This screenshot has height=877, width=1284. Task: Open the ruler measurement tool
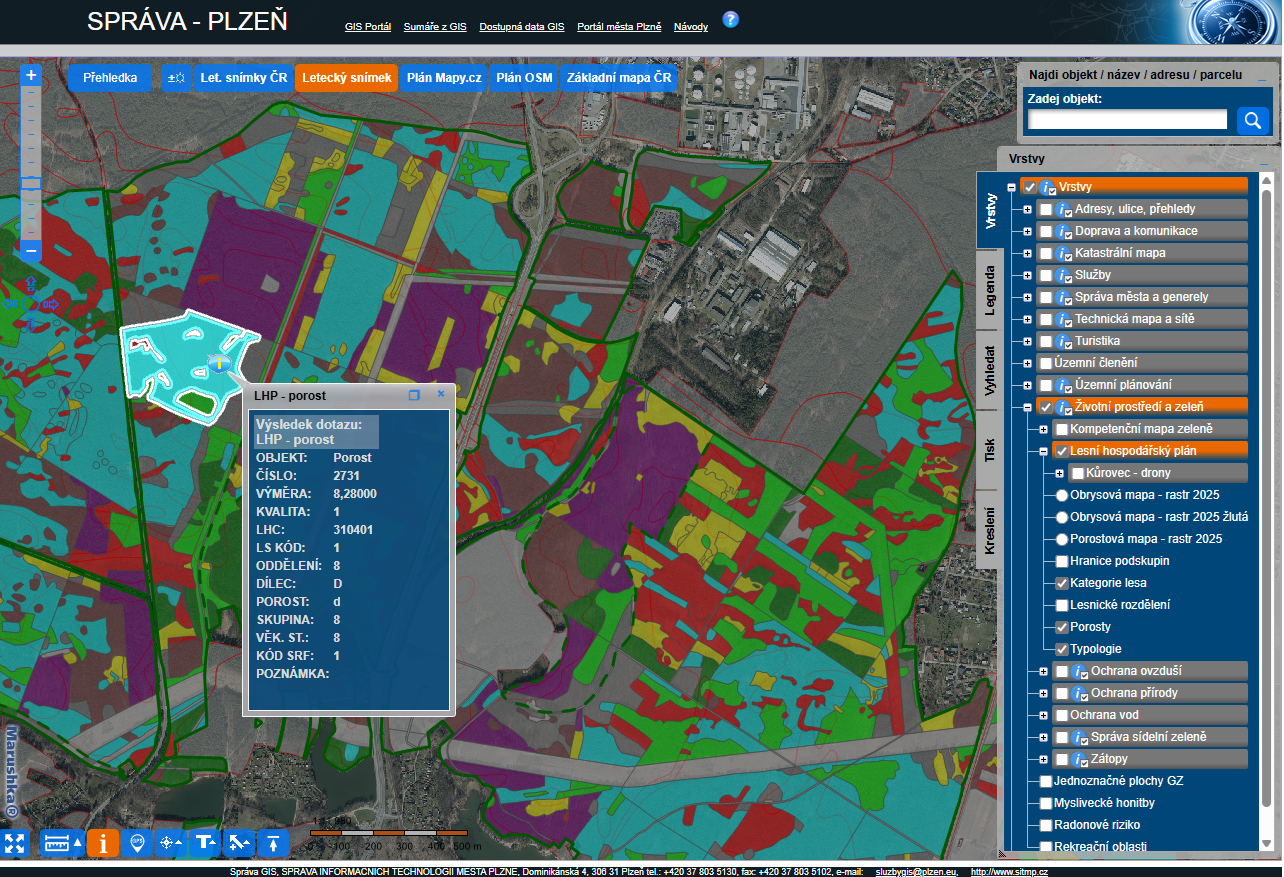56,843
